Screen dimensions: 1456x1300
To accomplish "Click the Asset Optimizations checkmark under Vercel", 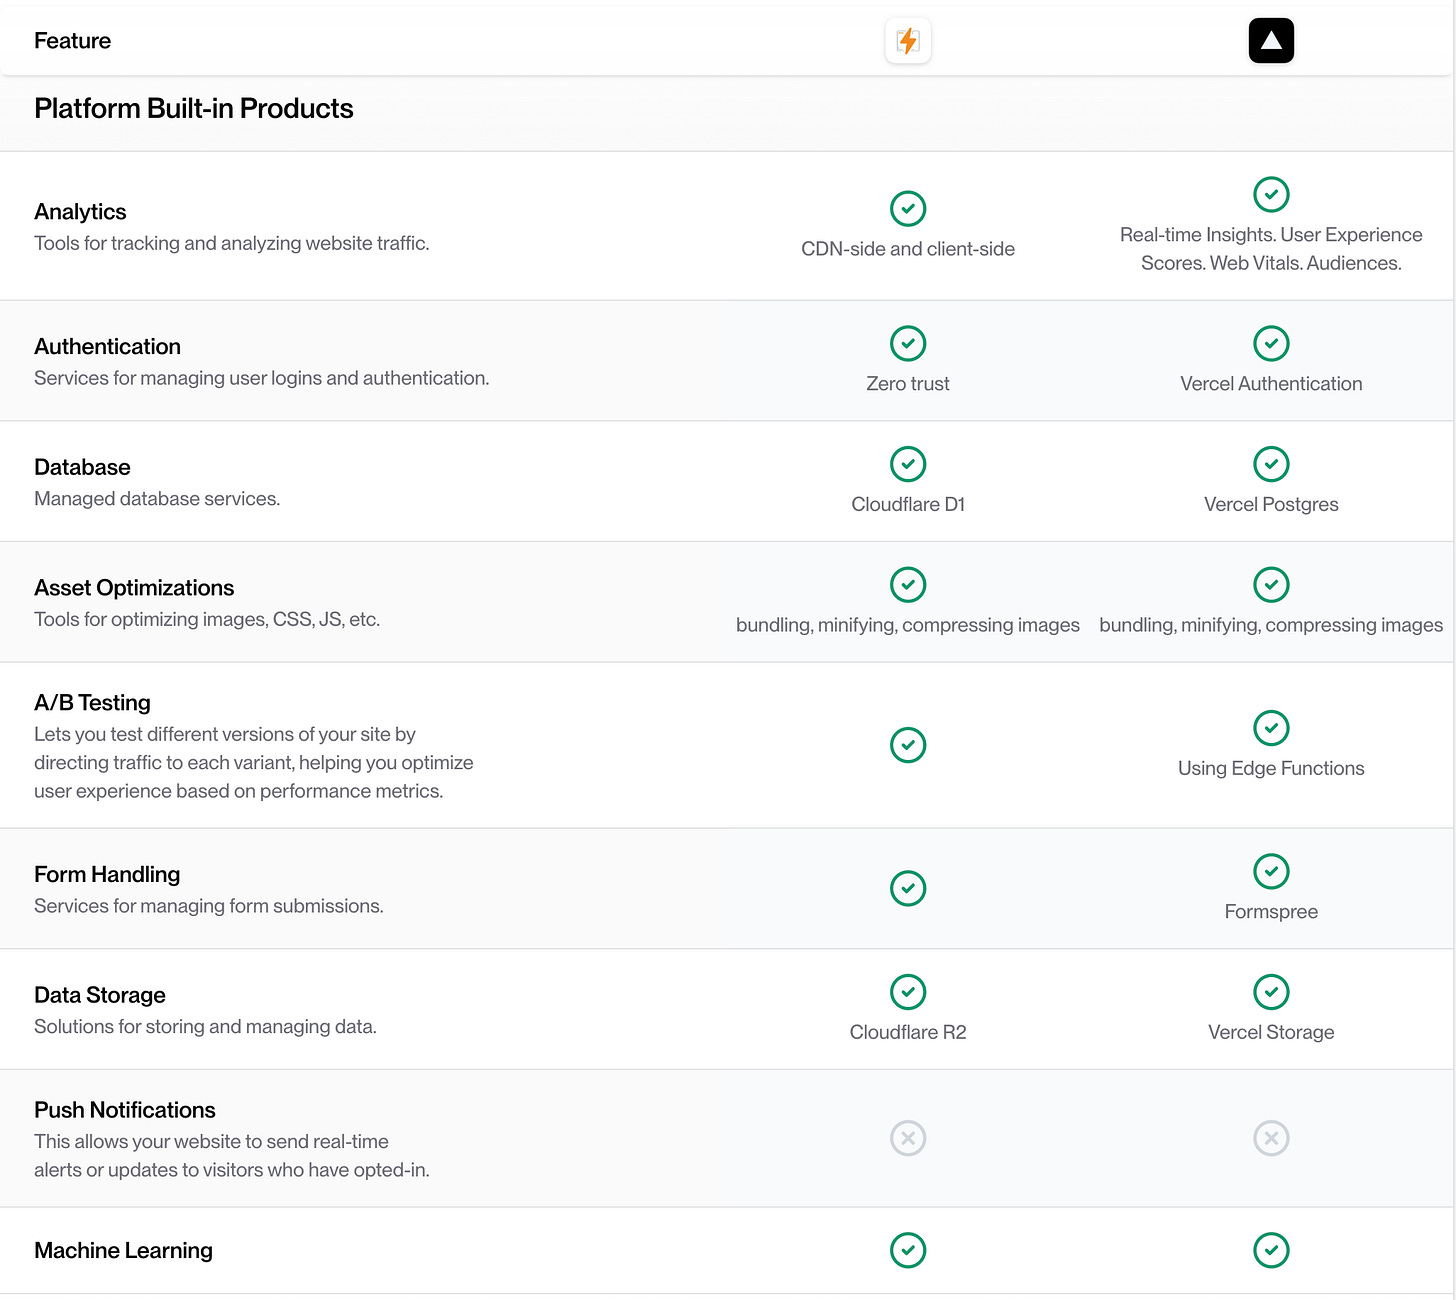I will click(1271, 585).
